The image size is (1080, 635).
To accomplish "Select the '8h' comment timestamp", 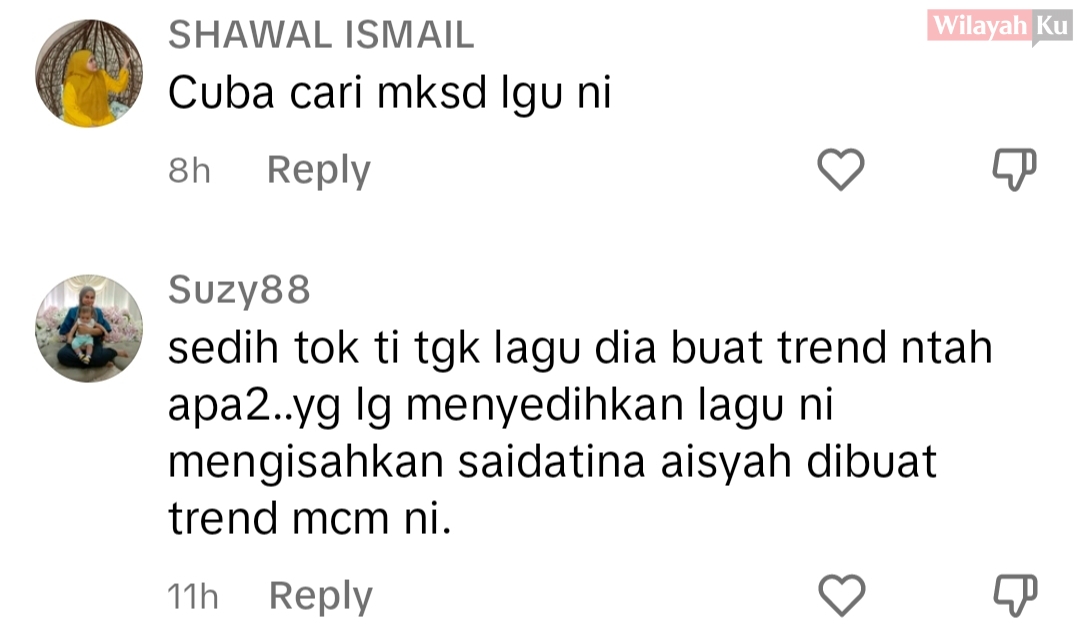I will [189, 171].
